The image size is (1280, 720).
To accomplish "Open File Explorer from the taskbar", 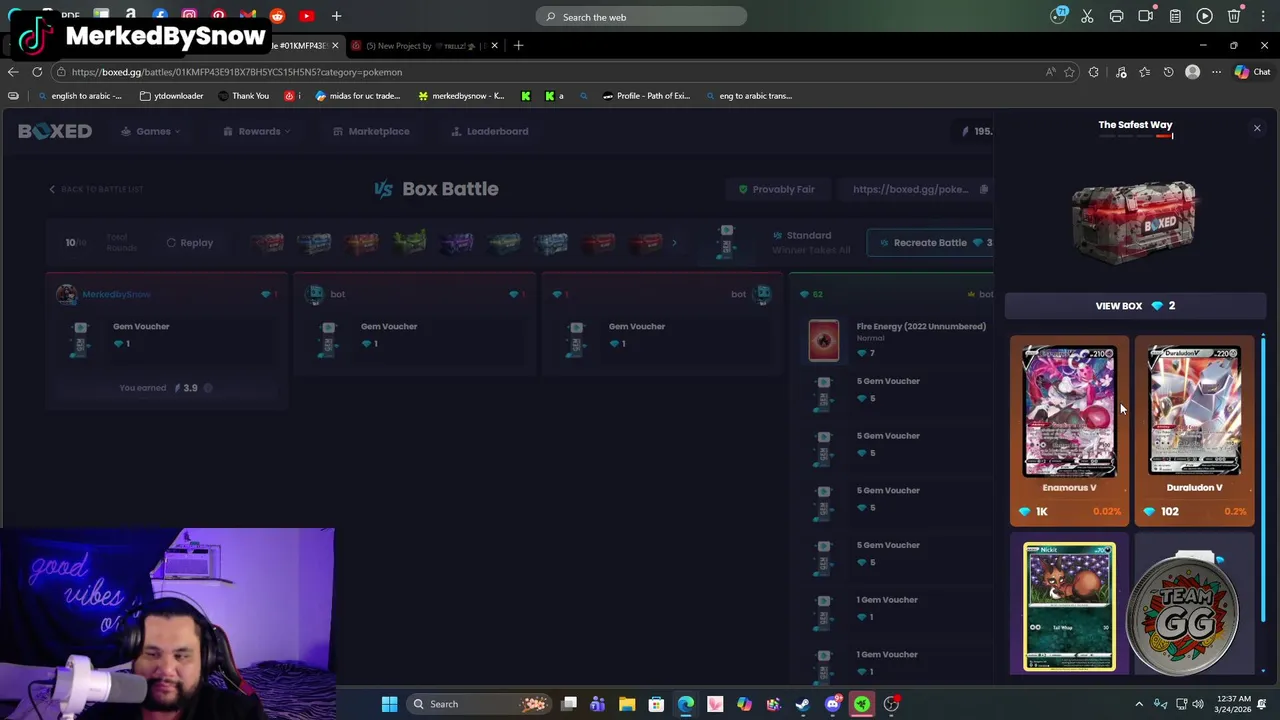I will [627, 704].
